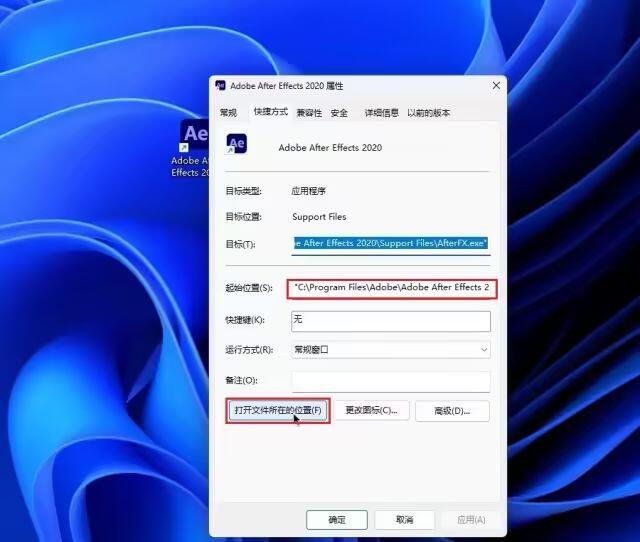This screenshot has height=542, width=640.
Task: Open the 安全 tab
Action: [x=339, y=113]
